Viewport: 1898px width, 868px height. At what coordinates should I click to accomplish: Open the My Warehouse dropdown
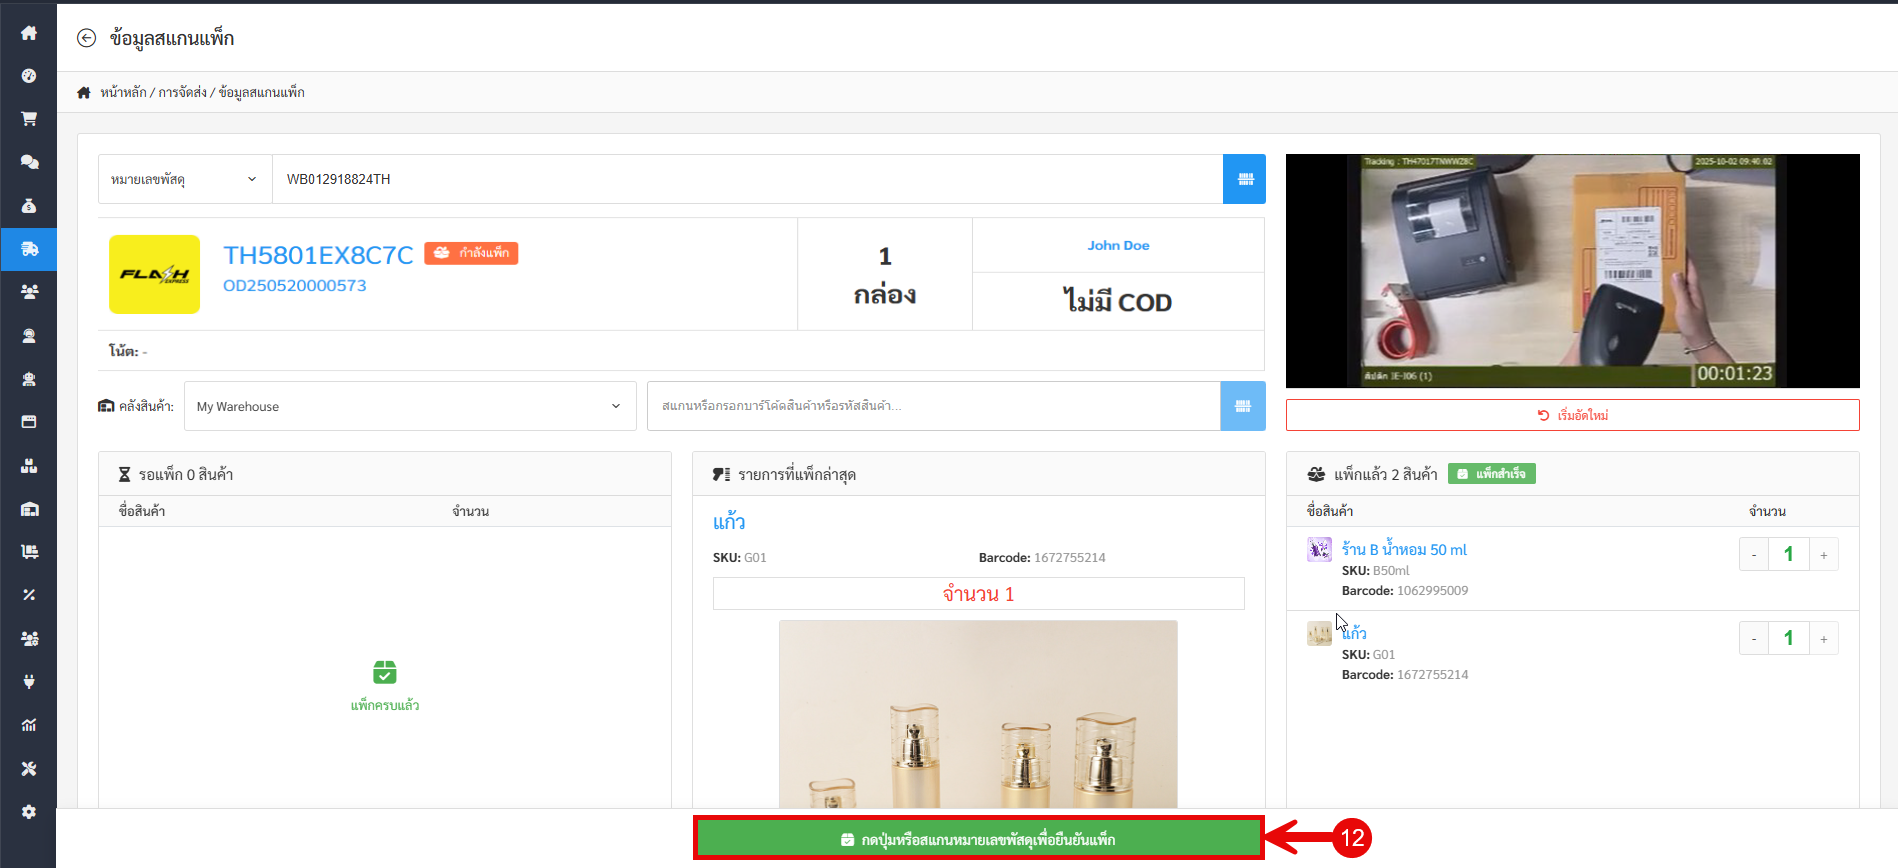[410, 406]
